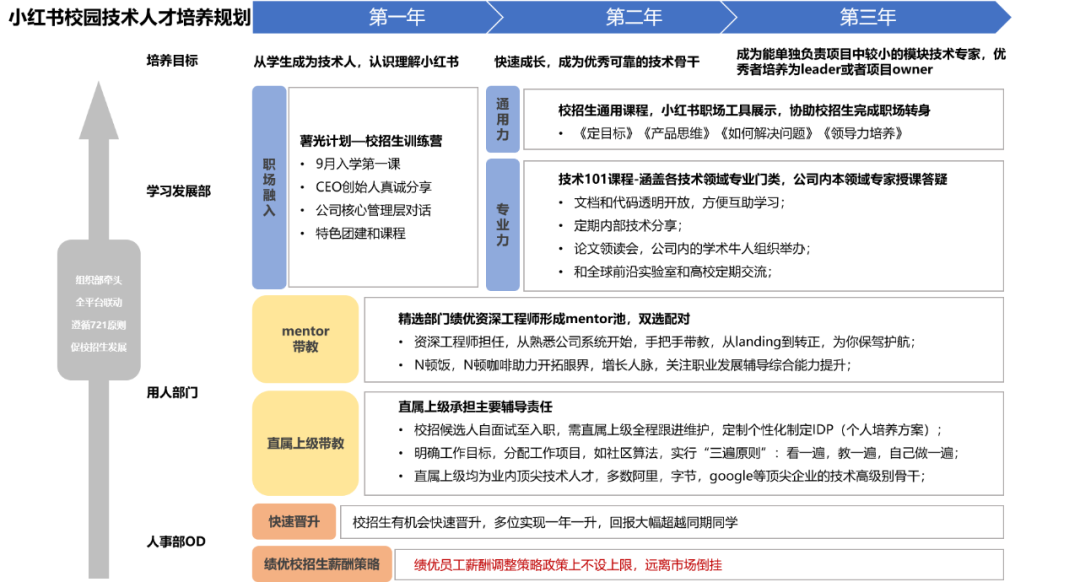Screen dimensions: 1080x582
Task: Click the gray upward arrow shape
Action: point(98,329)
